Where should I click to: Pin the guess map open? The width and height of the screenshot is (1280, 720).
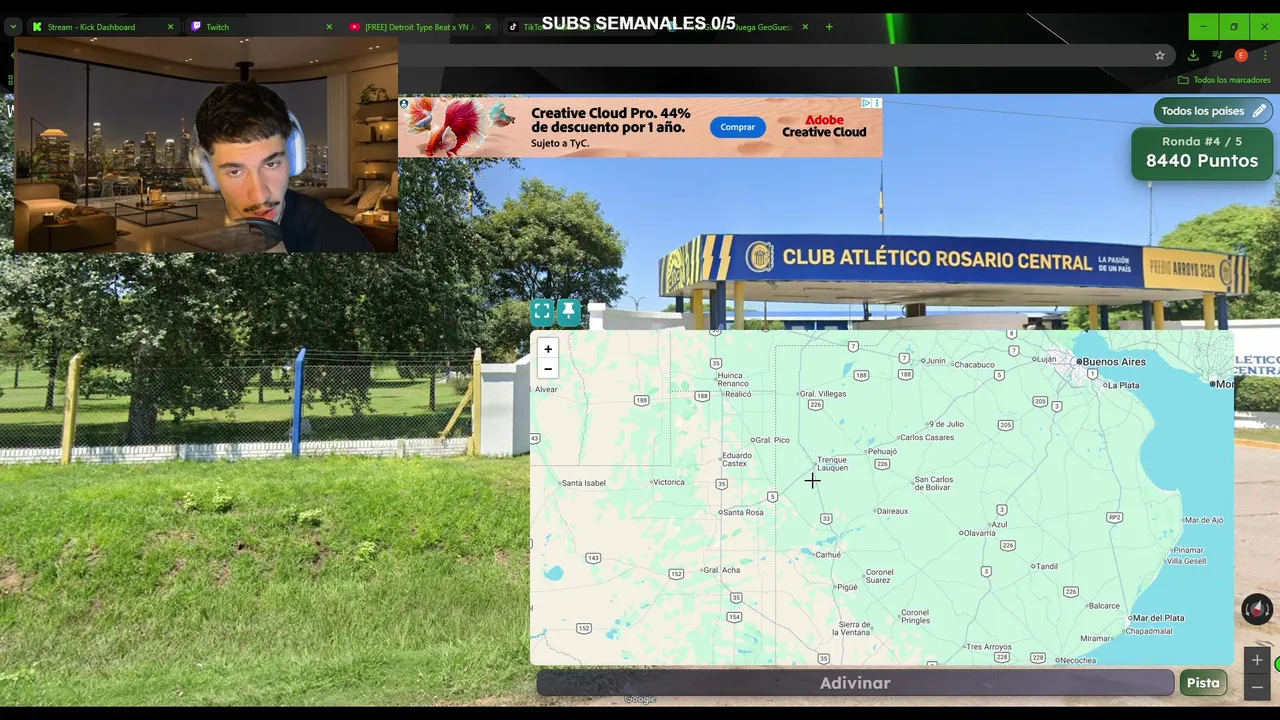tap(568, 312)
